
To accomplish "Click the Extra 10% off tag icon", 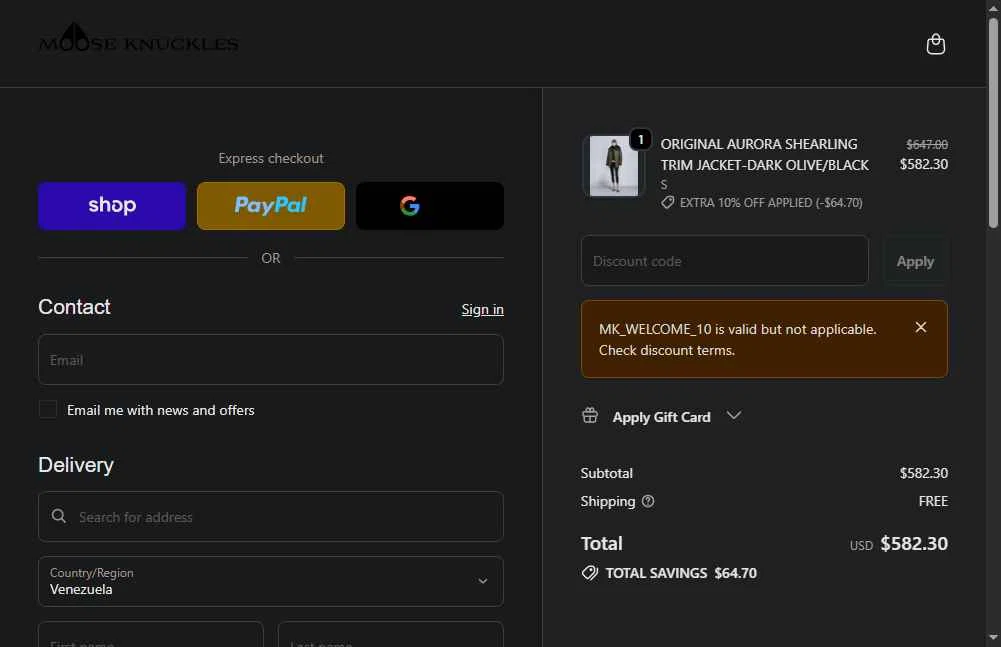I will pyautogui.click(x=668, y=202).
